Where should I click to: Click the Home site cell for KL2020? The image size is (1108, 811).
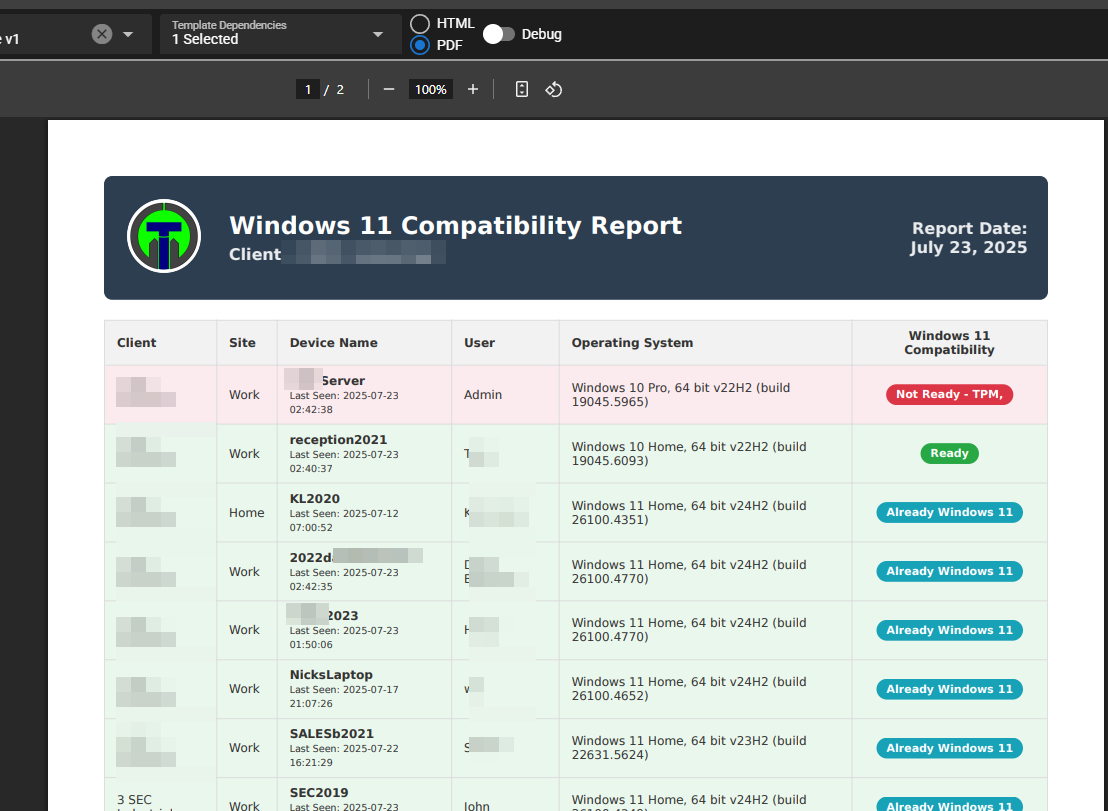247,513
